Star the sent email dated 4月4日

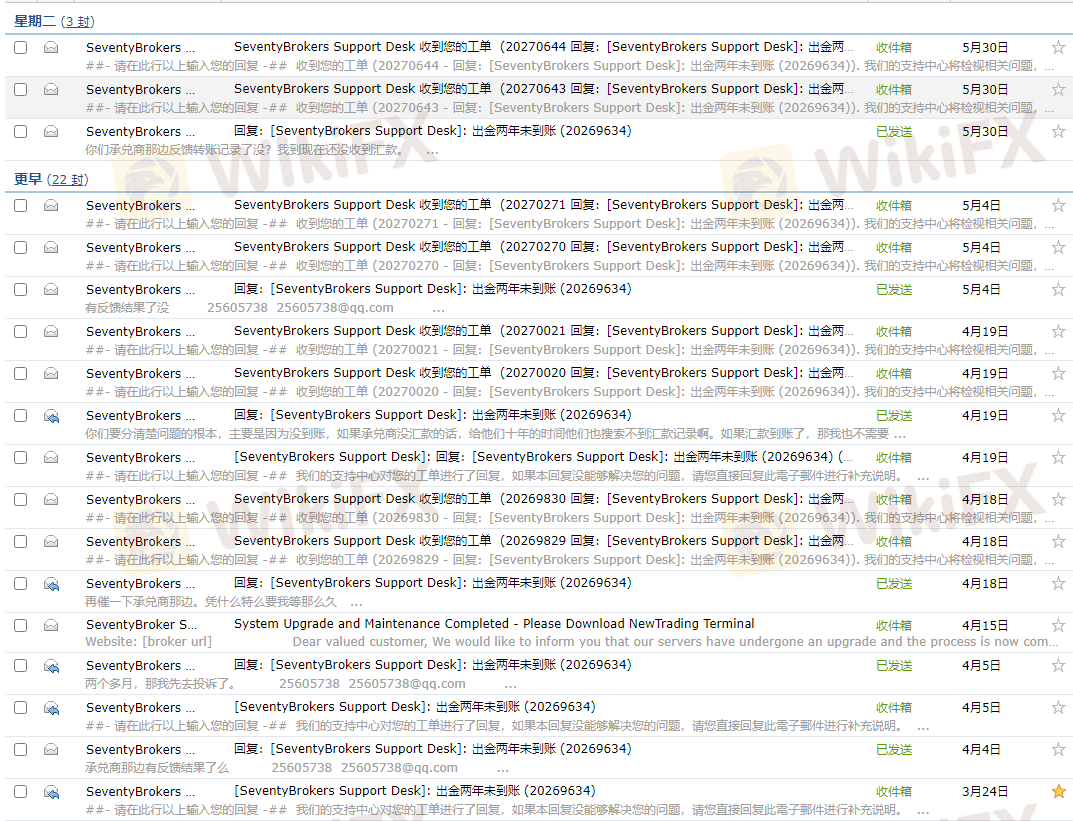tap(1058, 749)
